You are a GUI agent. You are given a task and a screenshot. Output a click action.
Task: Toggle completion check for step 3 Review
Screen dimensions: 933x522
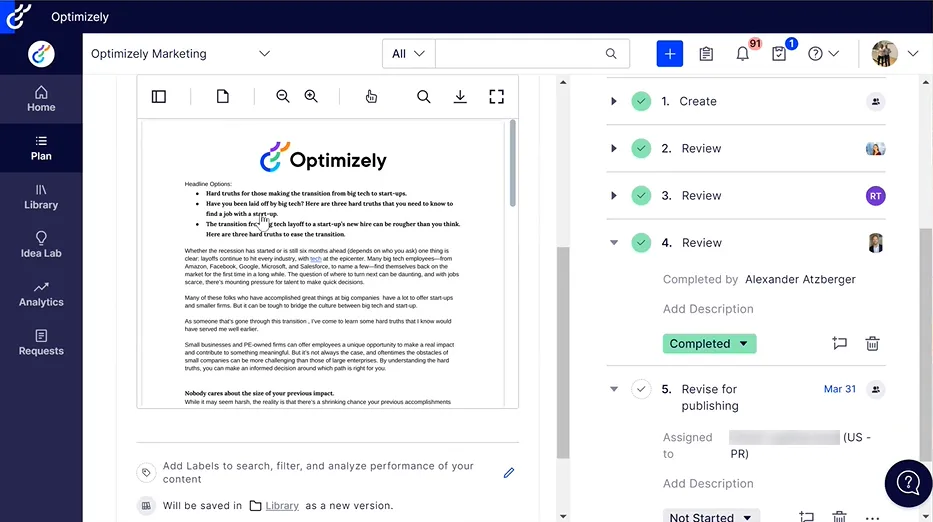point(641,195)
